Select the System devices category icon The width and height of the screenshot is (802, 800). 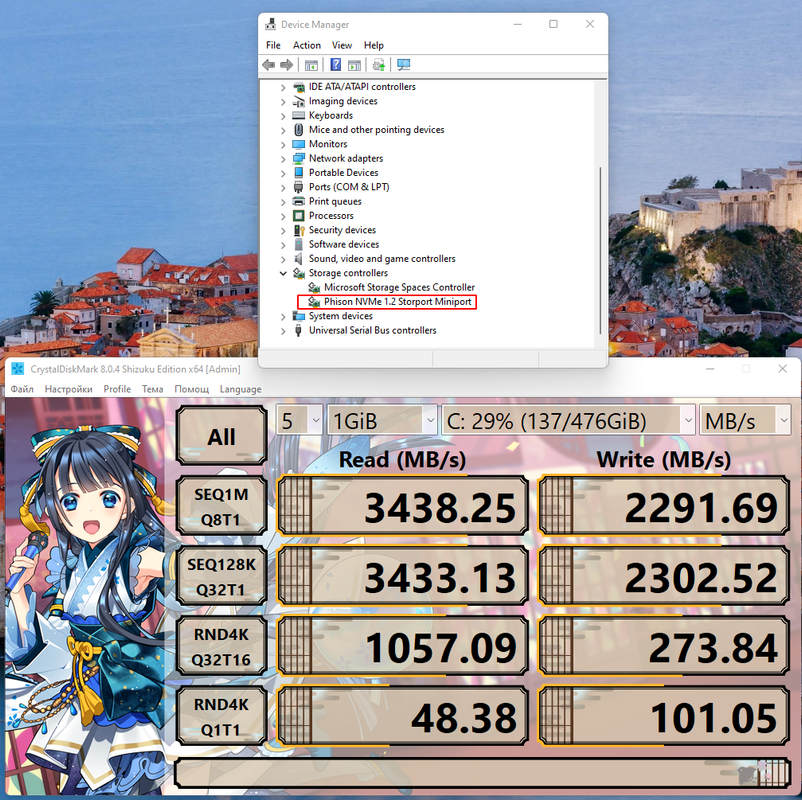point(299,316)
